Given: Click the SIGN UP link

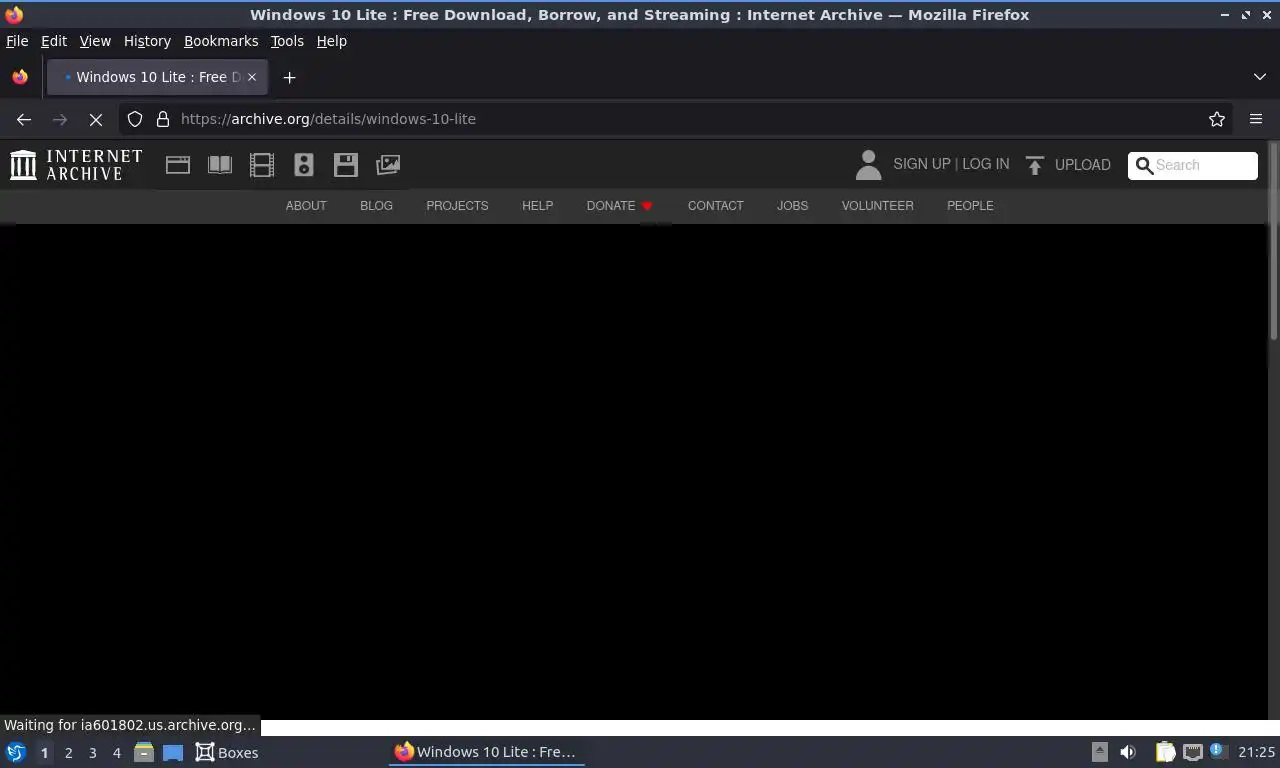Looking at the screenshot, I should tap(922, 164).
